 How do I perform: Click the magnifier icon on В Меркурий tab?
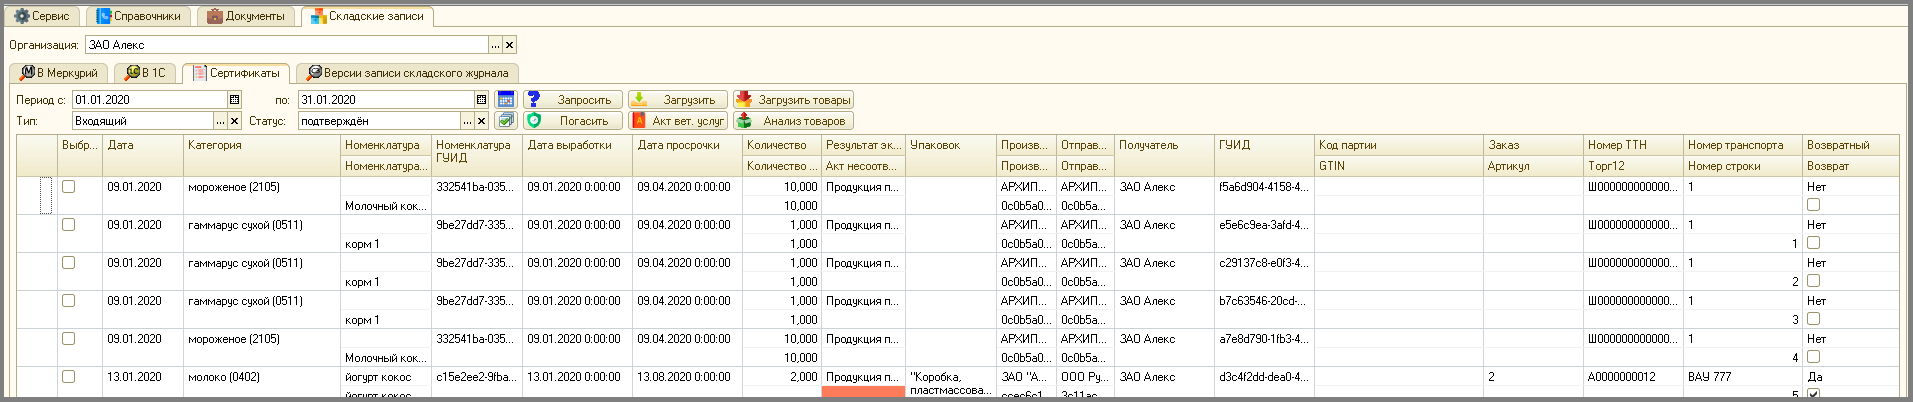click(27, 73)
